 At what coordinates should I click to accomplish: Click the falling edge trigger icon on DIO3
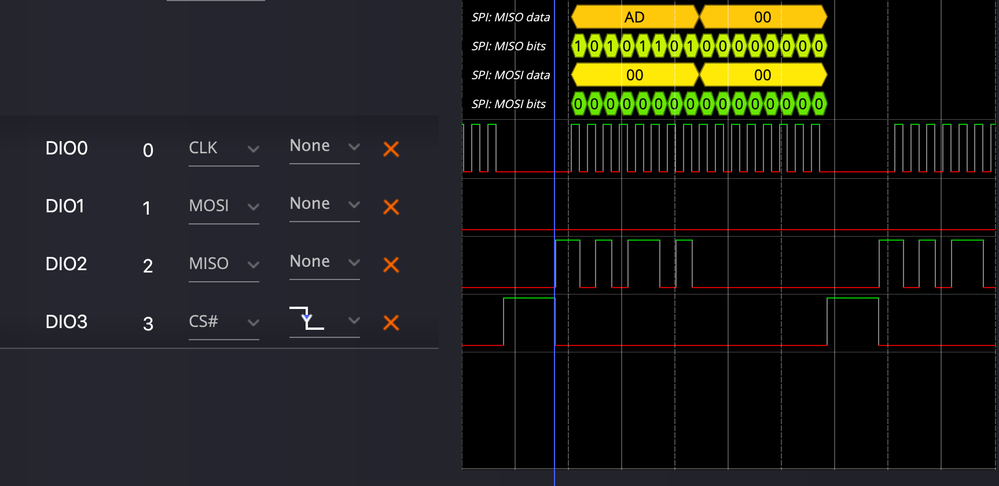[306, 318]
